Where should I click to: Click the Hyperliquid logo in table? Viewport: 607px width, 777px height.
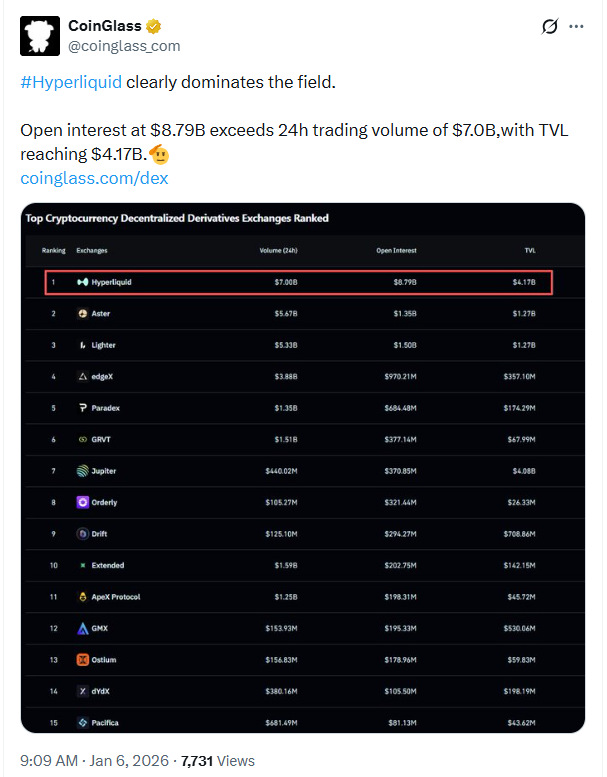(x=82, y=282)
